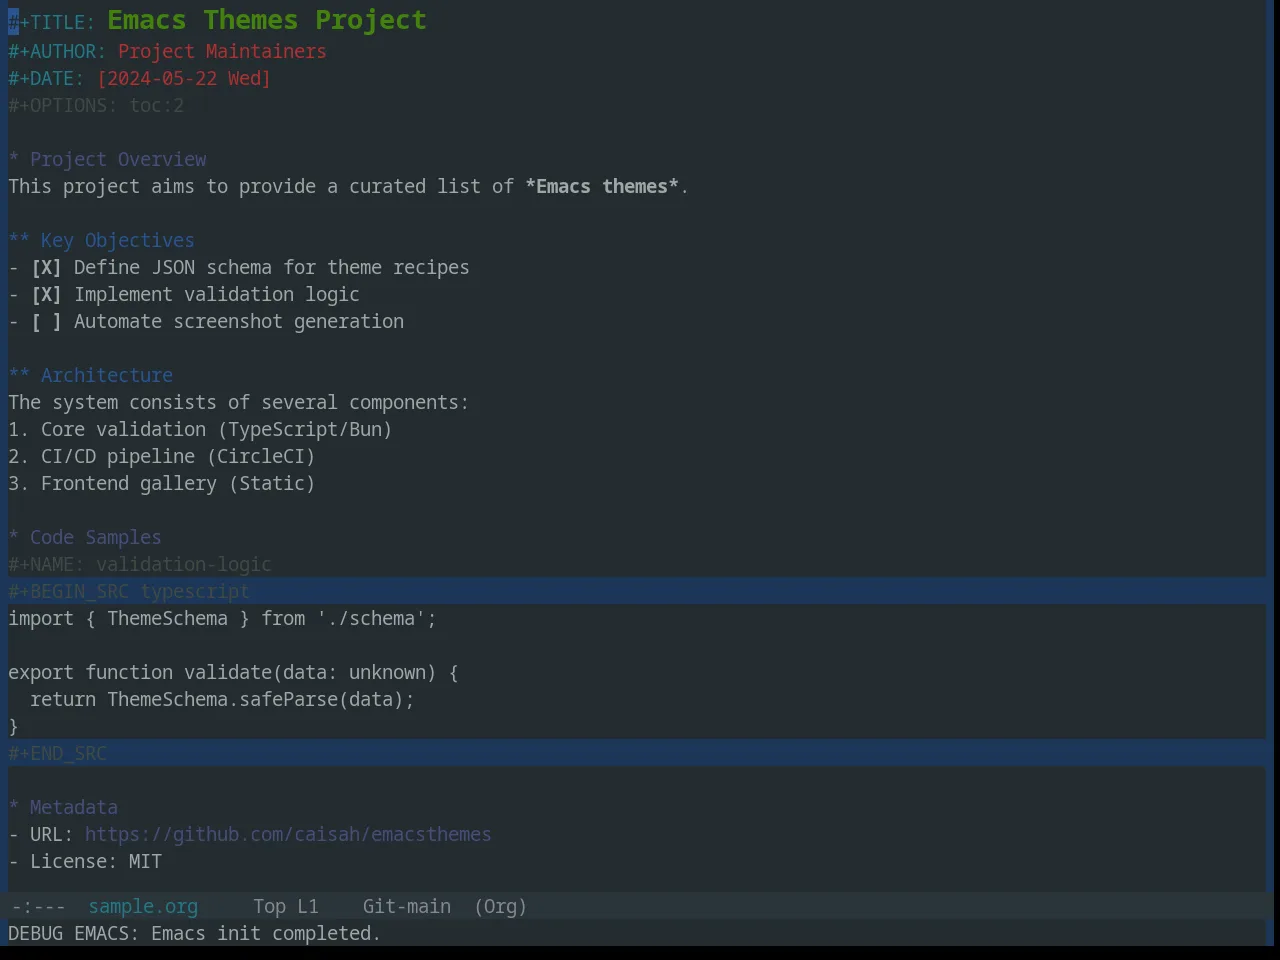Screen dimensions: 1280x960
Task: Click the export function validate line
Action: pyautogui.click(x=233, y=673)
